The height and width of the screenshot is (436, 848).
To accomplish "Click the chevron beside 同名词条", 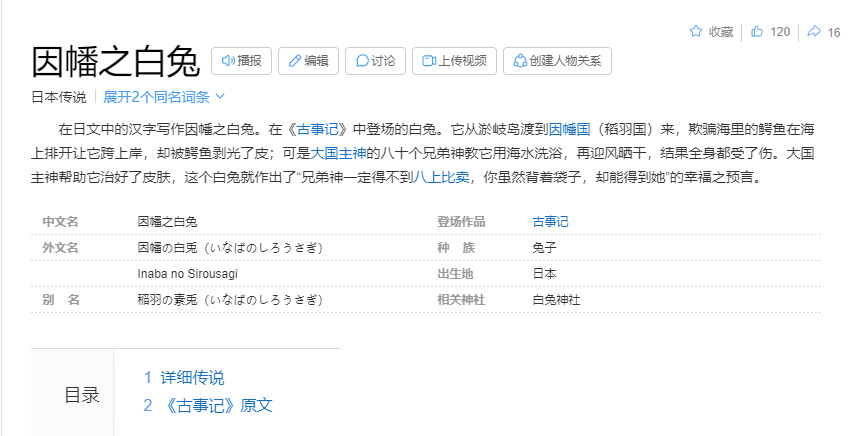I will point(221,97).
